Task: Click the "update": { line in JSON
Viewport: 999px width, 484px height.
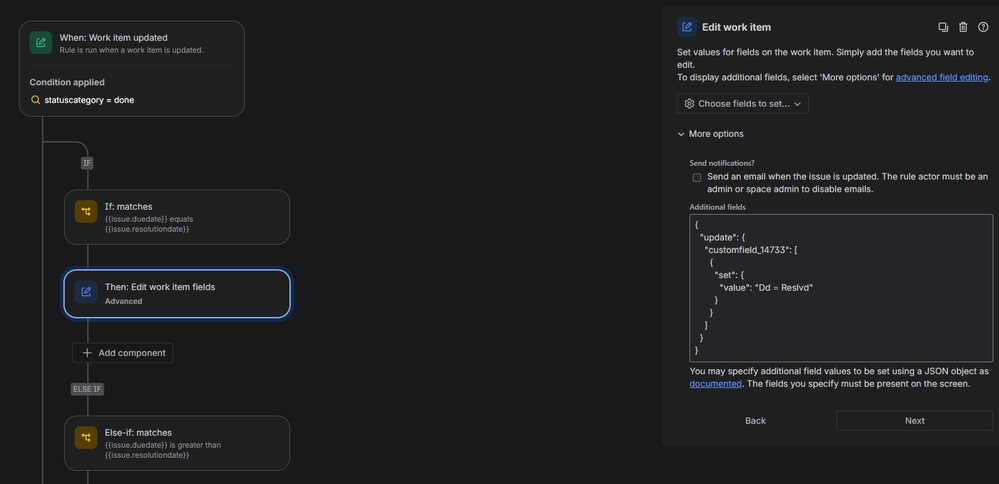Action: point(723,238)
